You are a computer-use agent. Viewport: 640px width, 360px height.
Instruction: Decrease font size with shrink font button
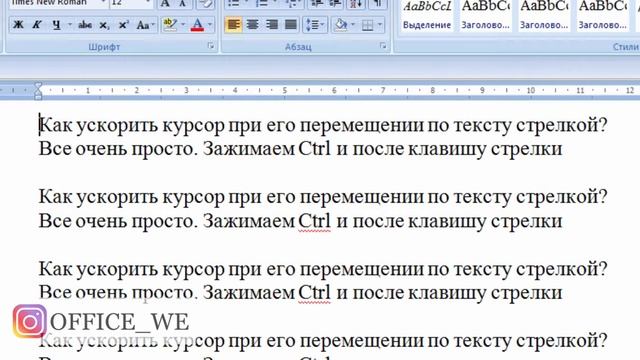(183, 4)
